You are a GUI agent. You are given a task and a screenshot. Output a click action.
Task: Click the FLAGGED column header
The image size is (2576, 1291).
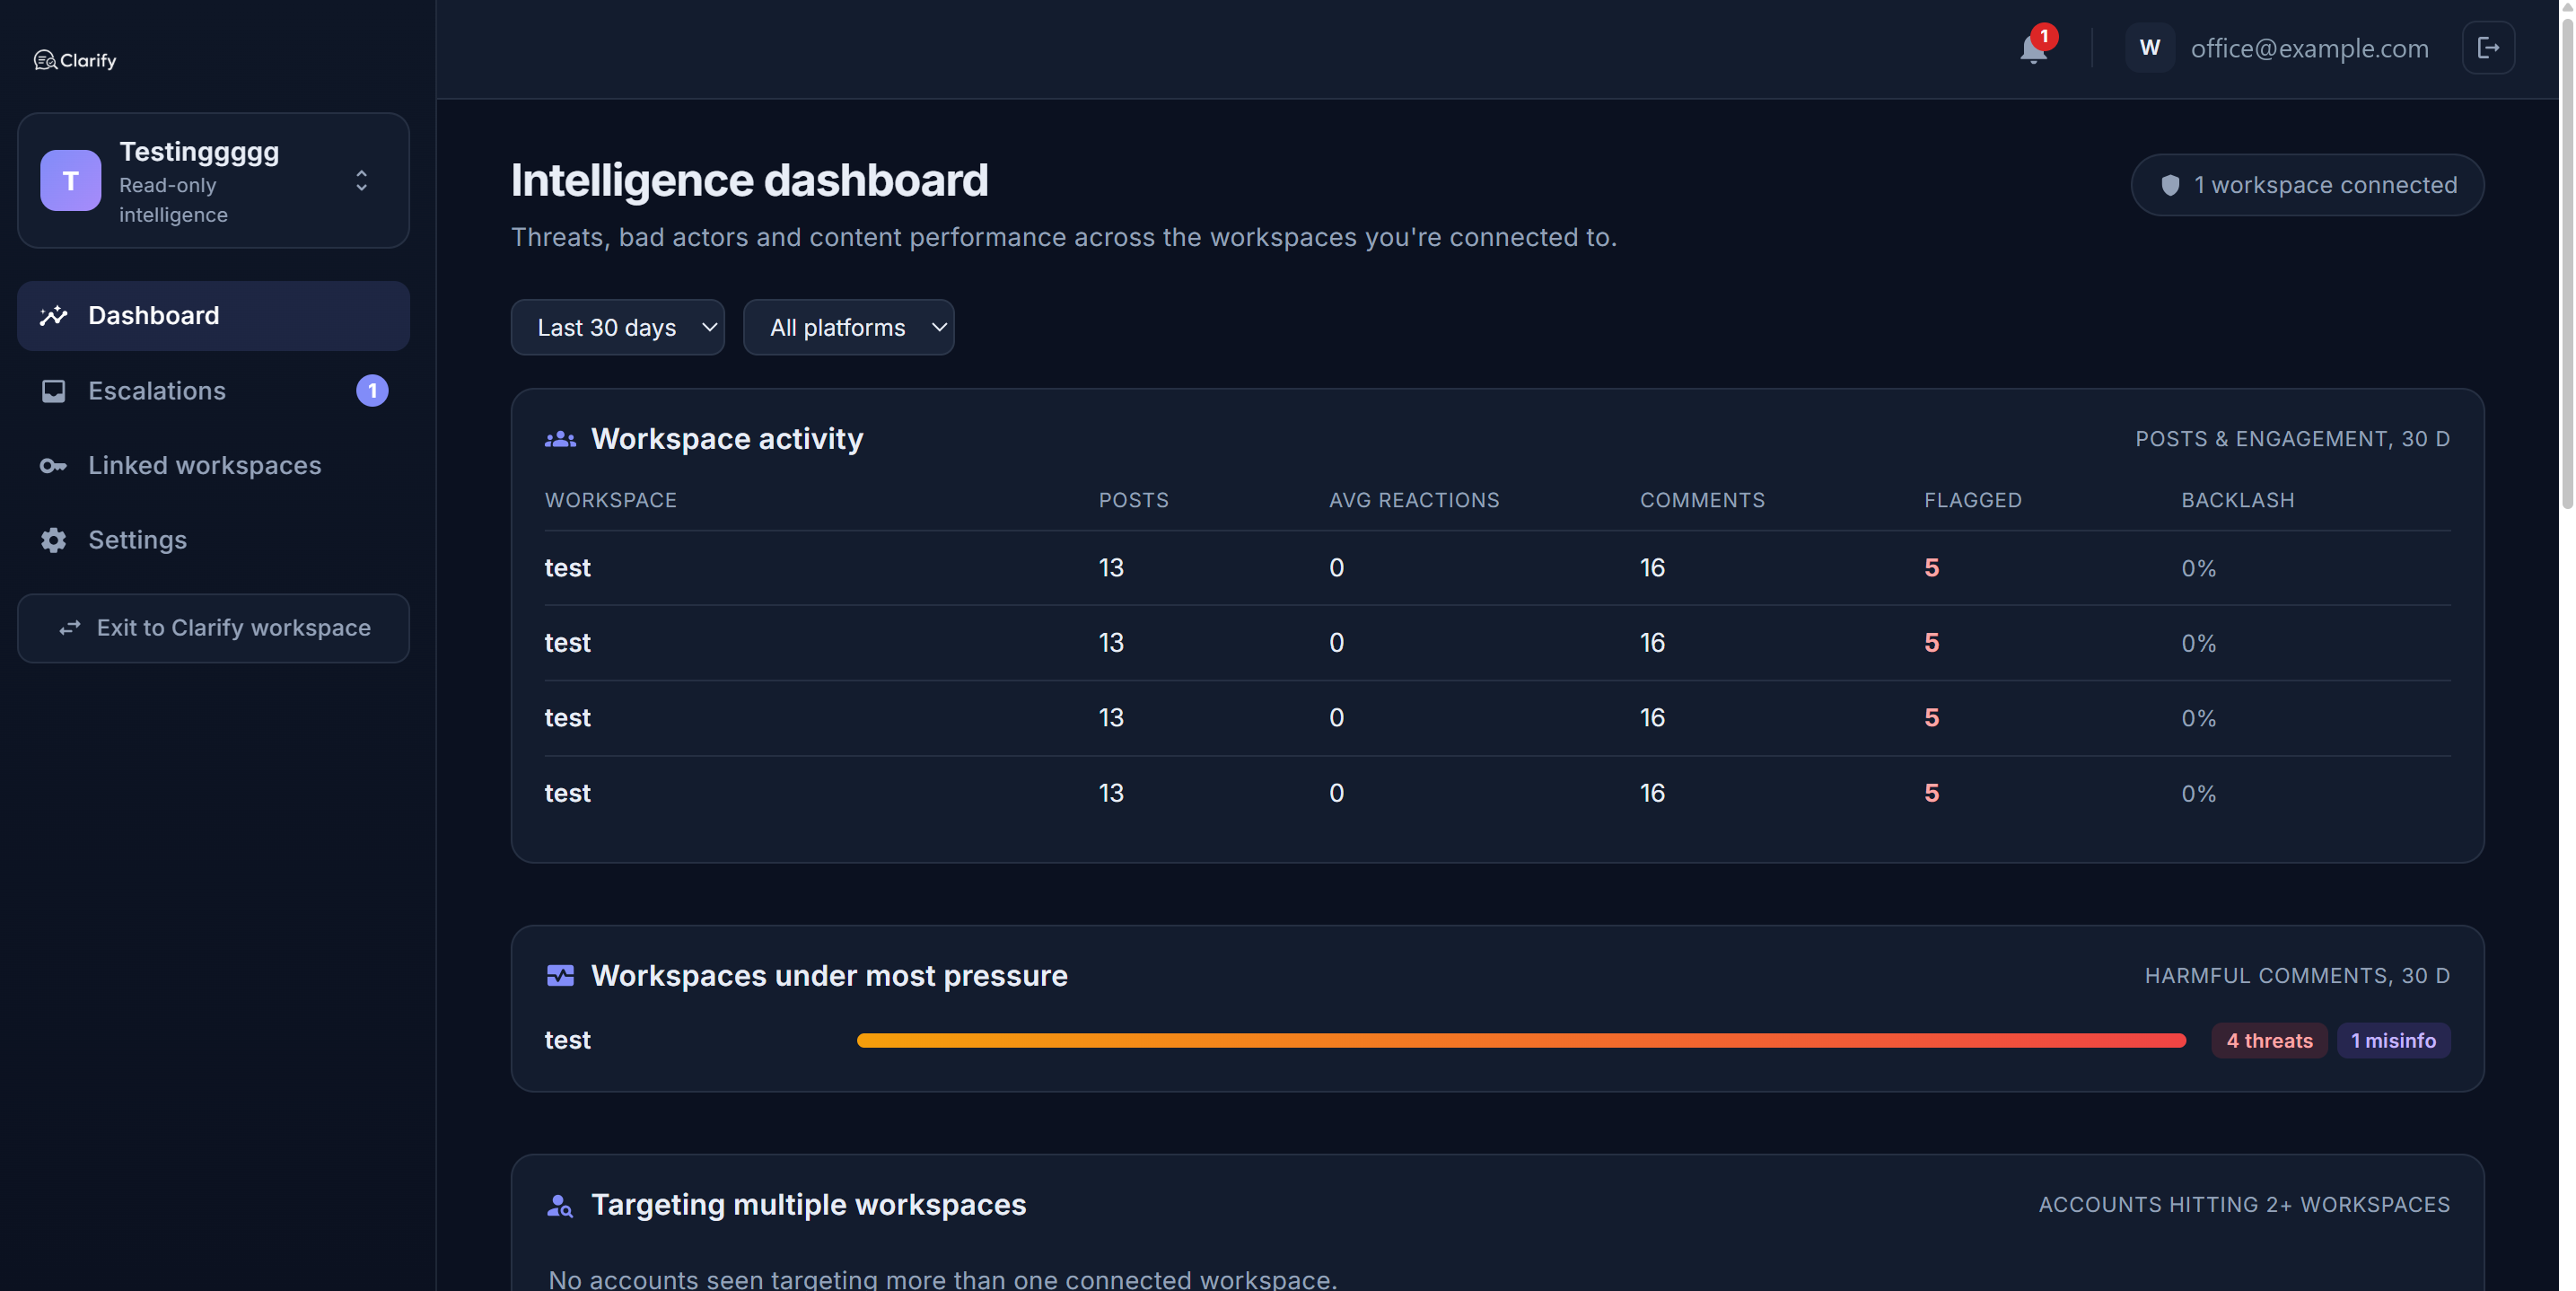coord(1972,500)
